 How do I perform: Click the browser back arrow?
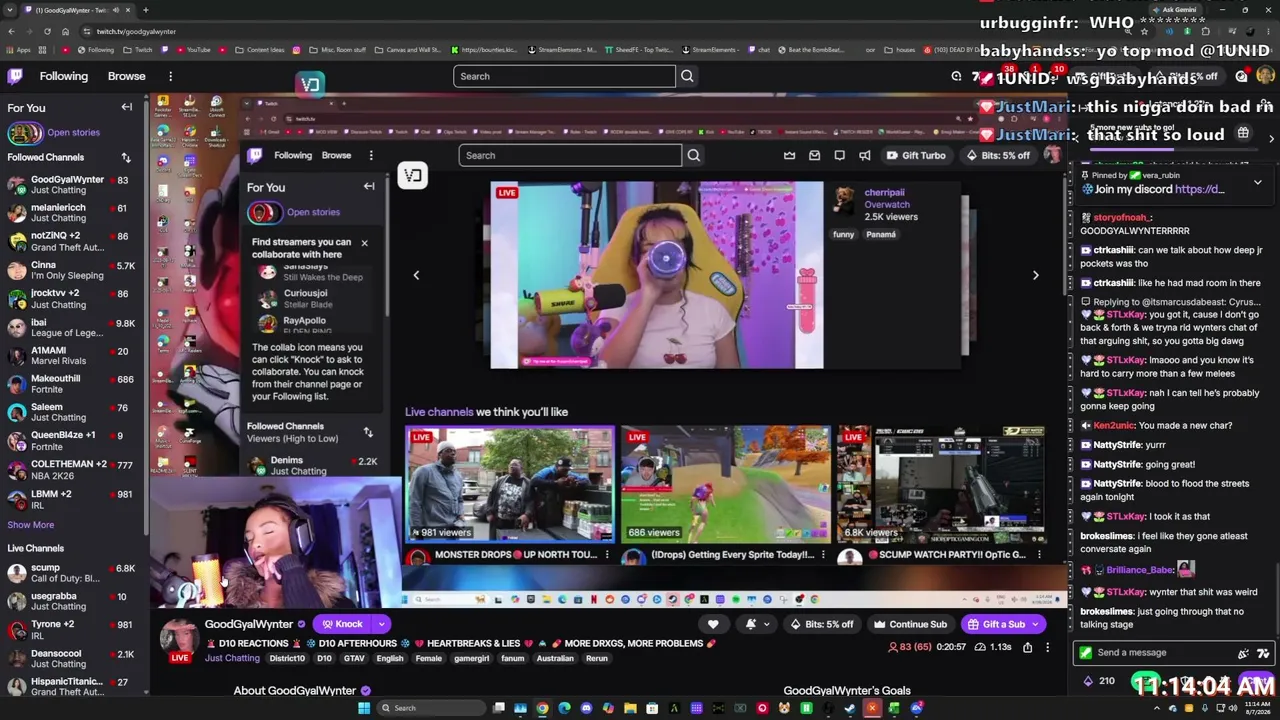click(9, 31)
